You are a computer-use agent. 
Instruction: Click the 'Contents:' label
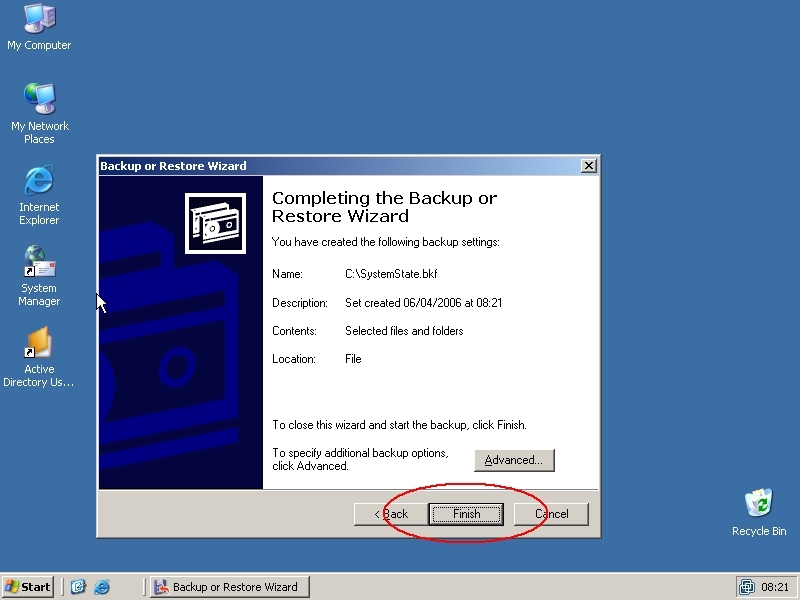[294, 331]
